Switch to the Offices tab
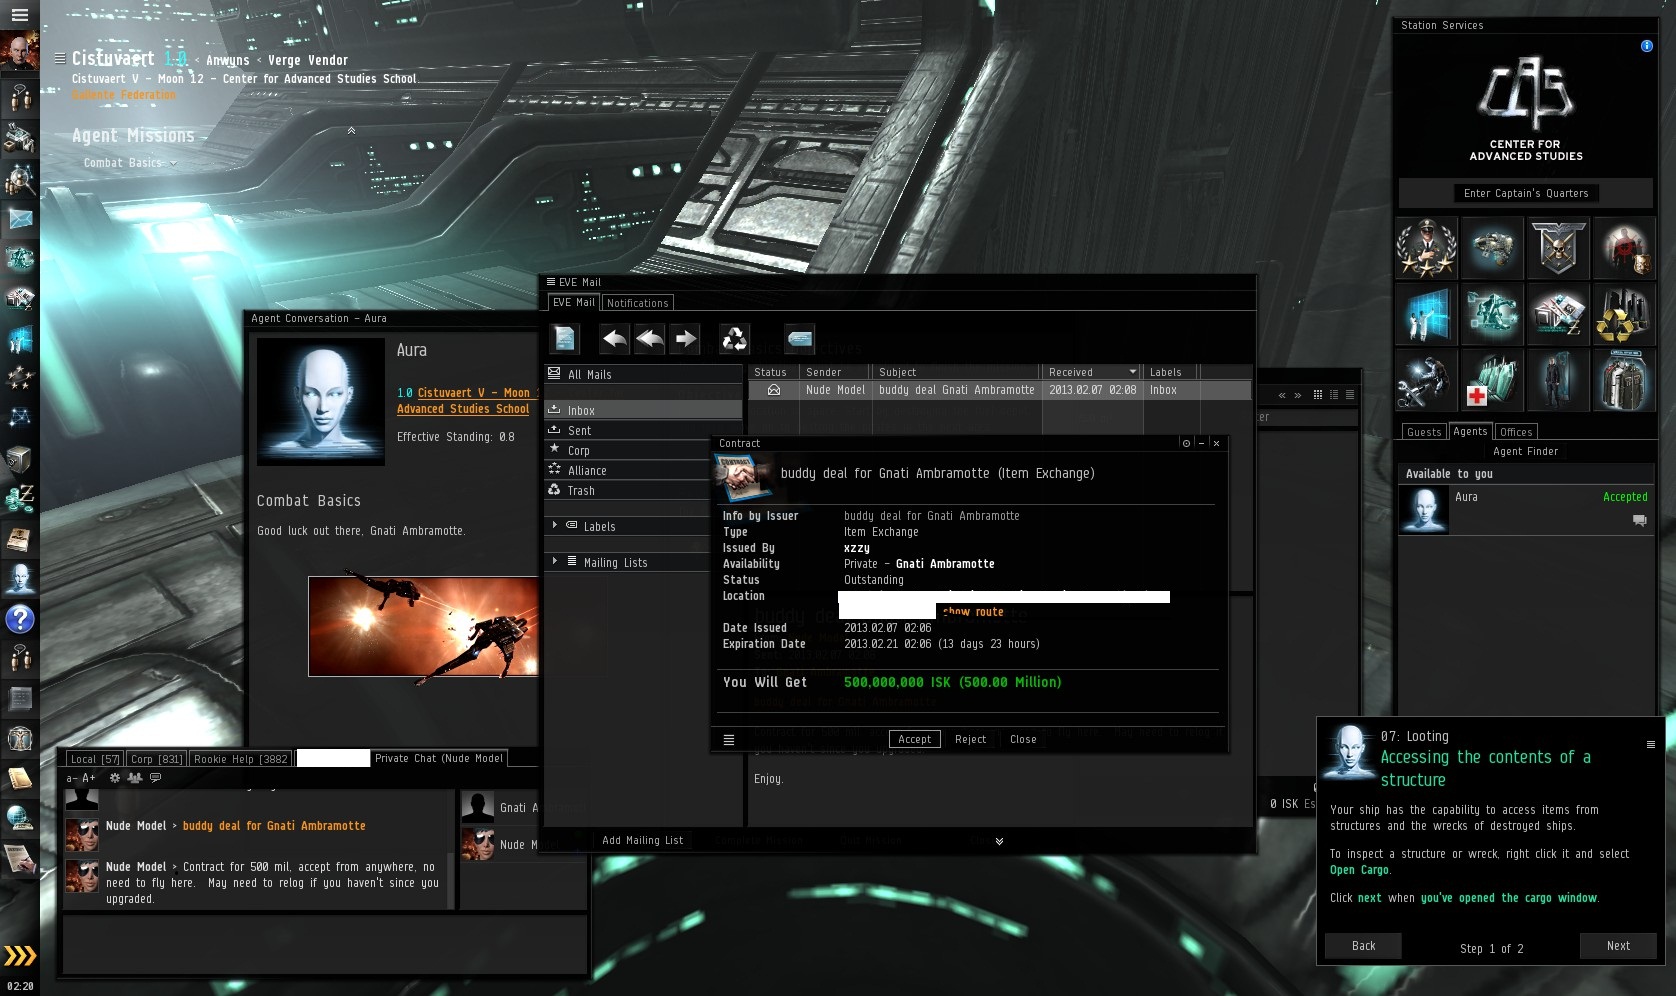This screenshot has height=996, width=1676. tap(1516, 432)
